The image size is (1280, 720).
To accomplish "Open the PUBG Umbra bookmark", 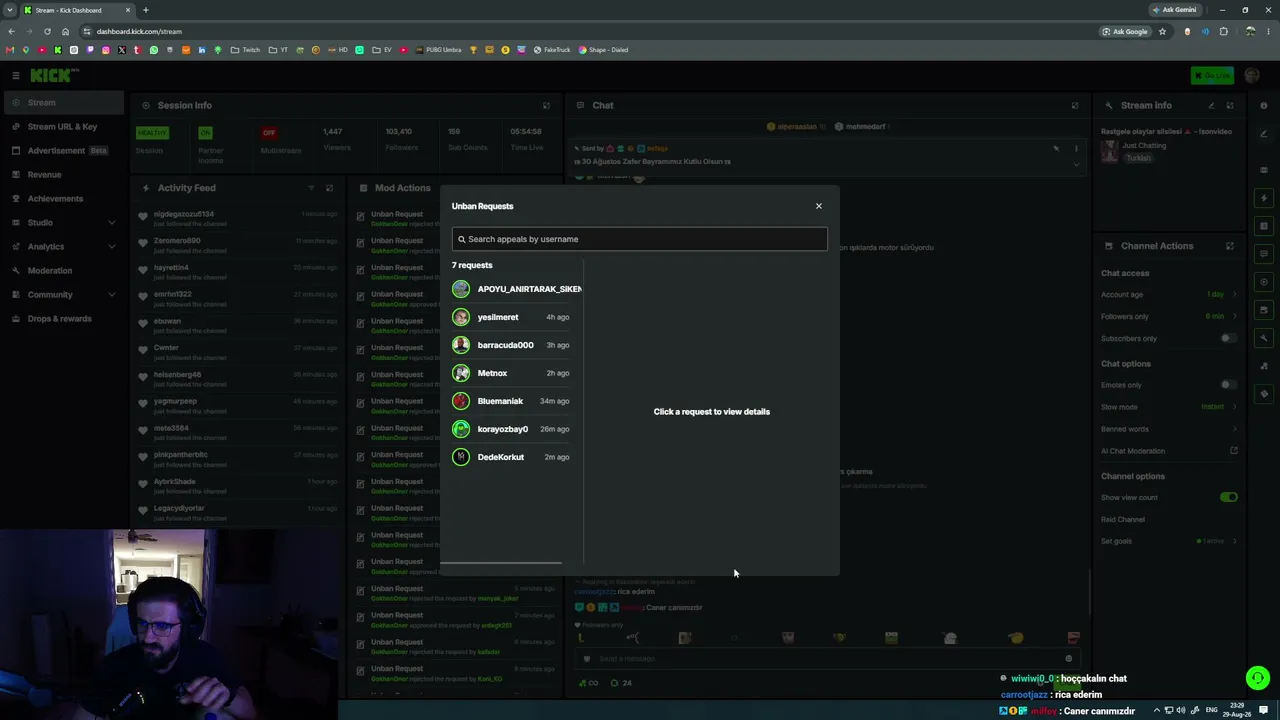I will [x=438, y=50].
